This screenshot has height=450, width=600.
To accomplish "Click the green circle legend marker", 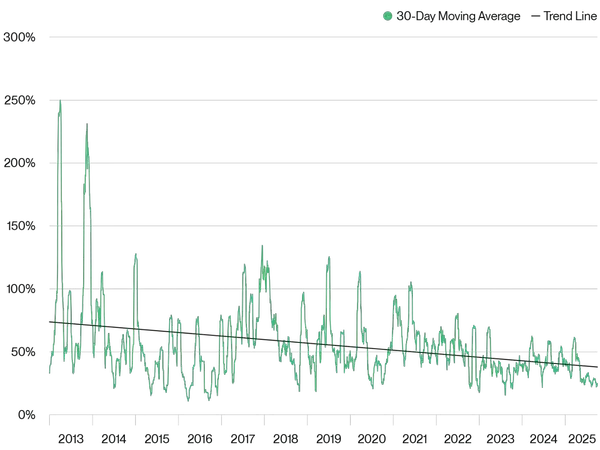I will click(x=385, y=16).
